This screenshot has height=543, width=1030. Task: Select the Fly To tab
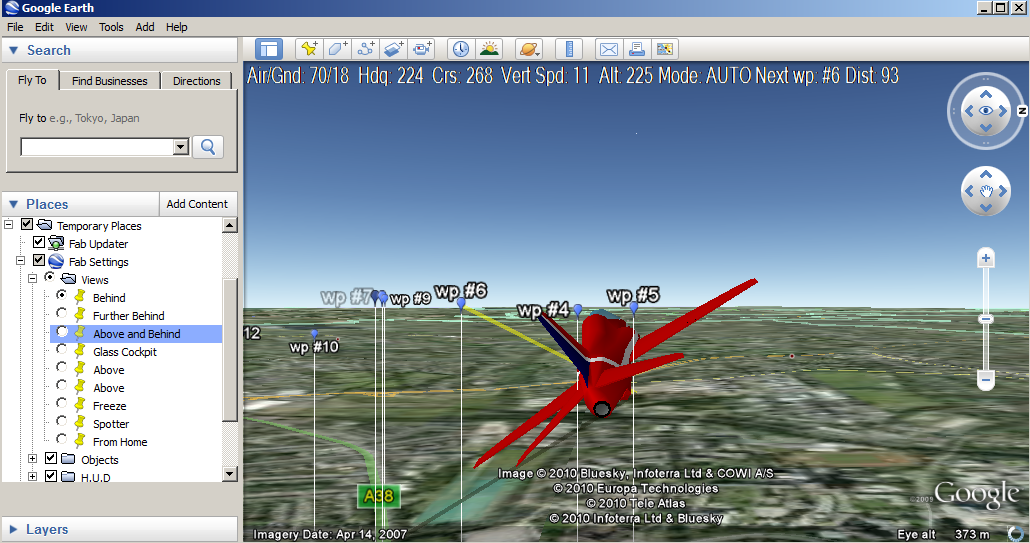click(x=32, y=80)
